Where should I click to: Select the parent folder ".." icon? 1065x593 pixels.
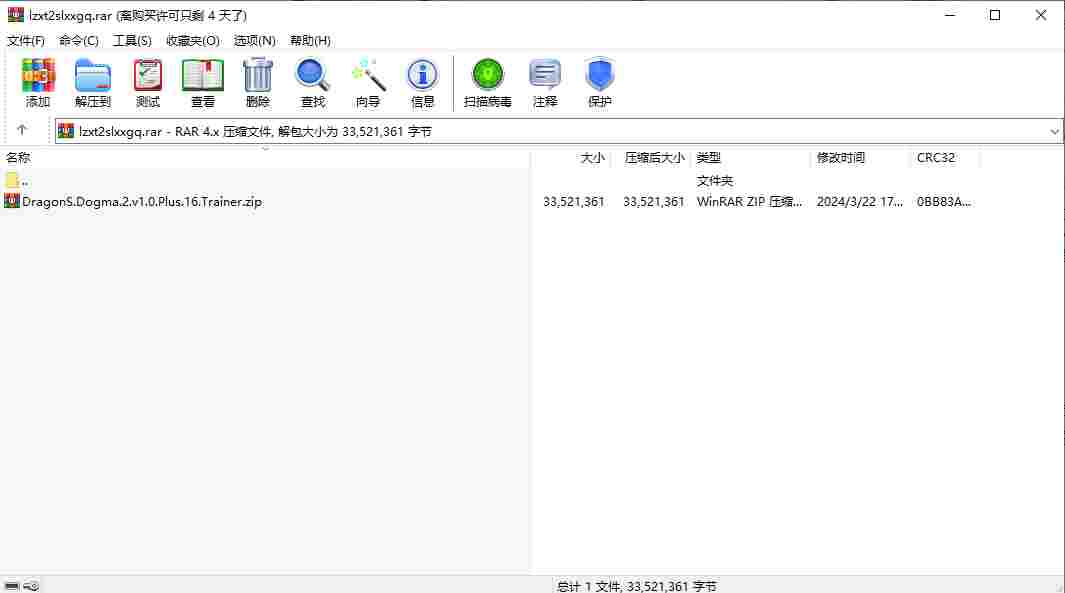(x=12, y=181)
